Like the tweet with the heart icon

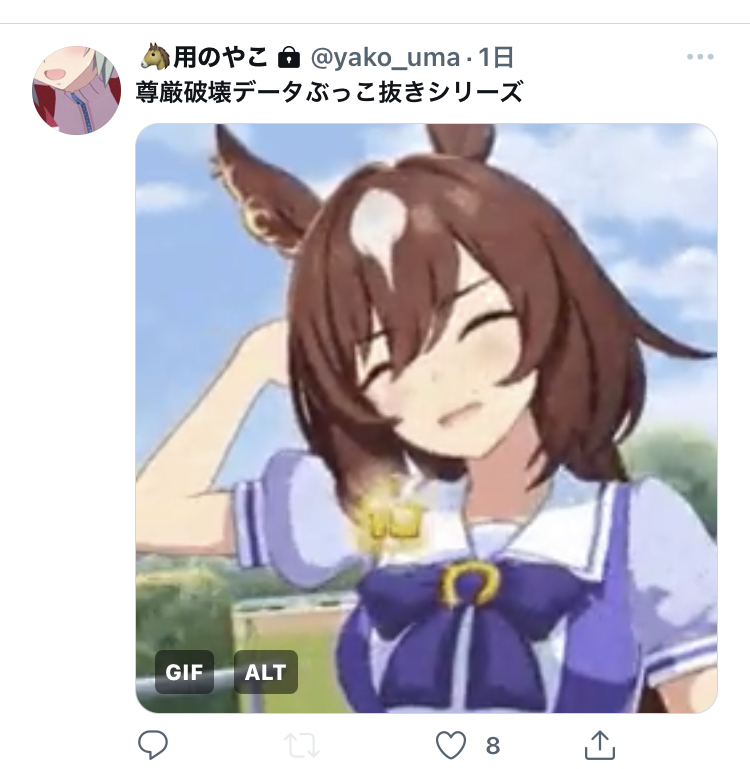point(451,744)
